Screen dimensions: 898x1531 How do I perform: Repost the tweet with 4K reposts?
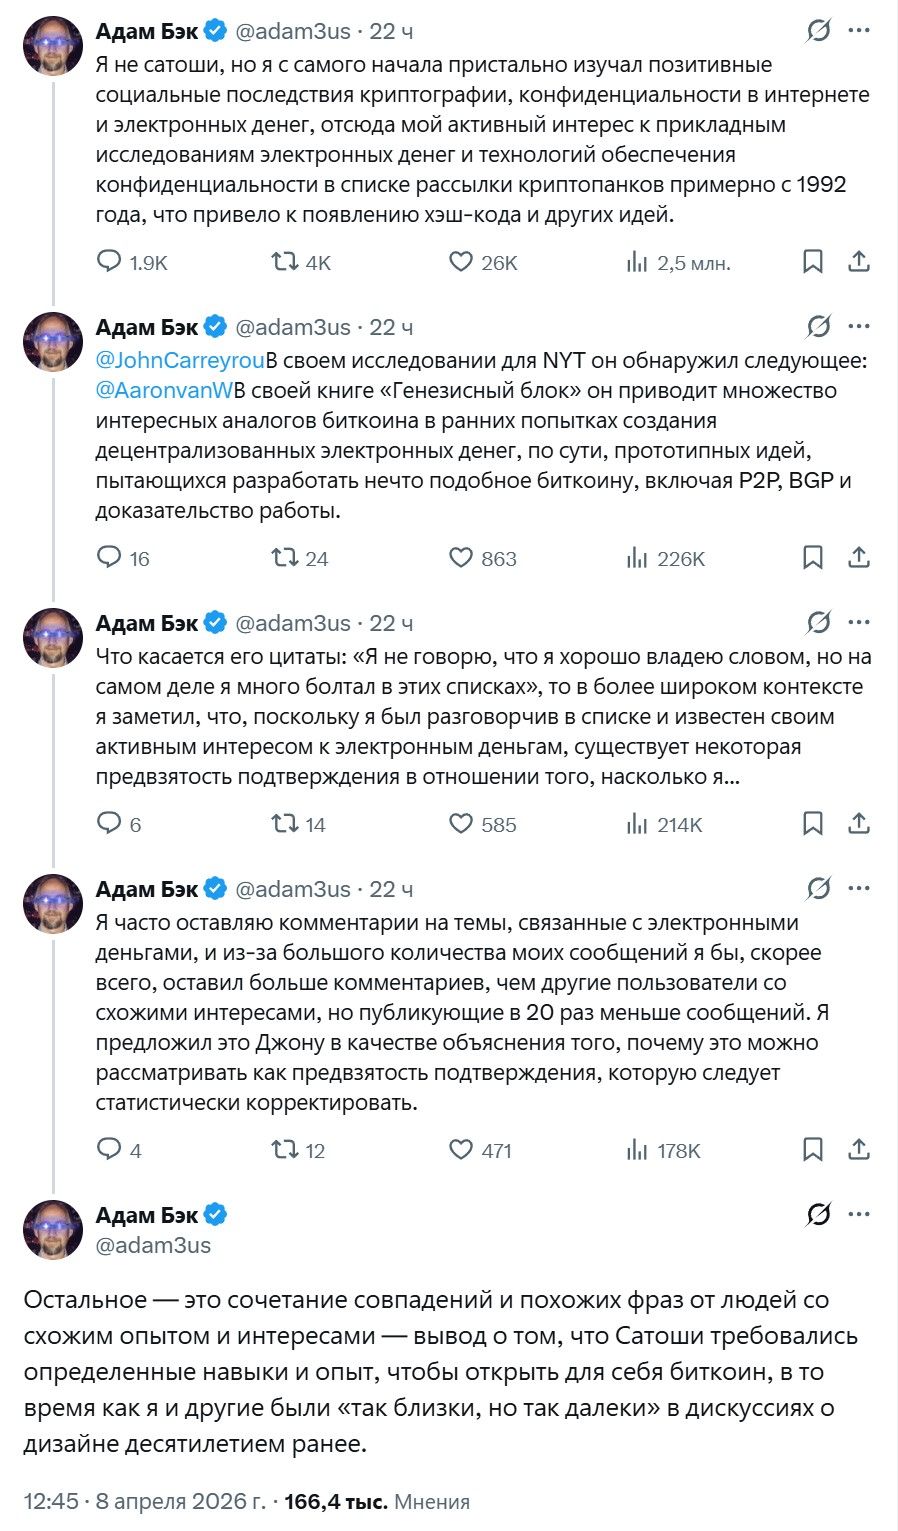pos(285,262)
